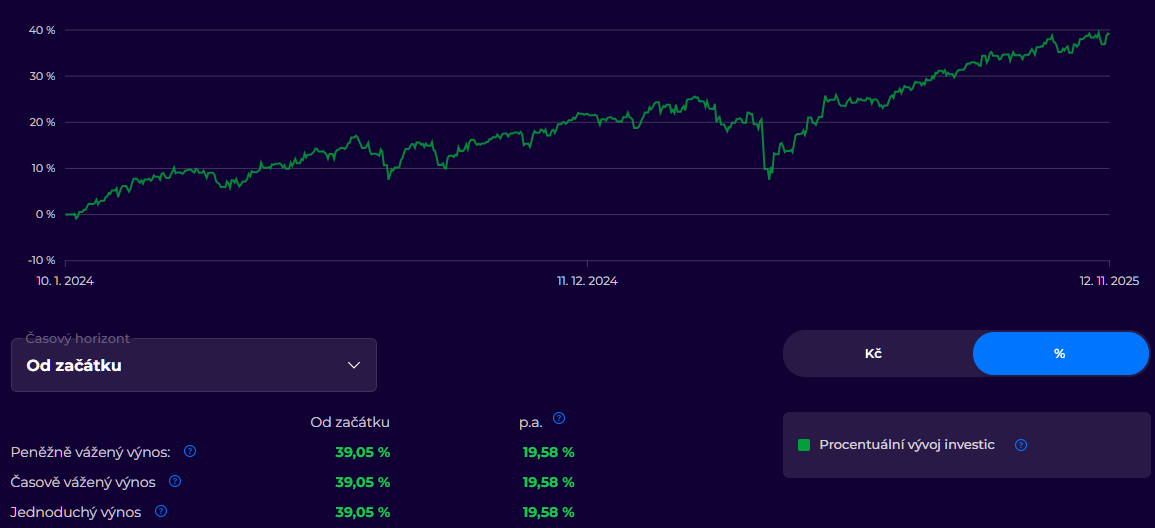The image size is (1155, 528).
Task: Click the Od začátku column header
Action: tap(350, 422)
